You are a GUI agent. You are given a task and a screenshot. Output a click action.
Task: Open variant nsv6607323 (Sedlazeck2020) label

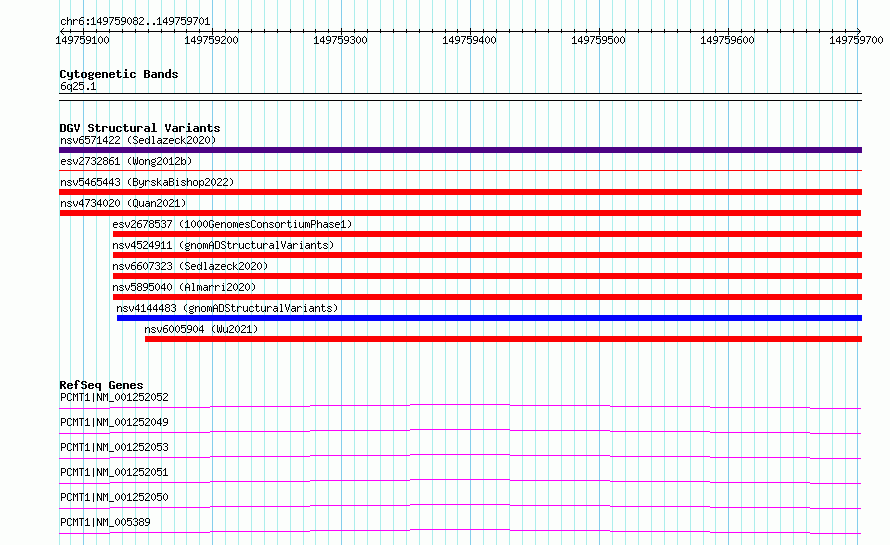190,266
